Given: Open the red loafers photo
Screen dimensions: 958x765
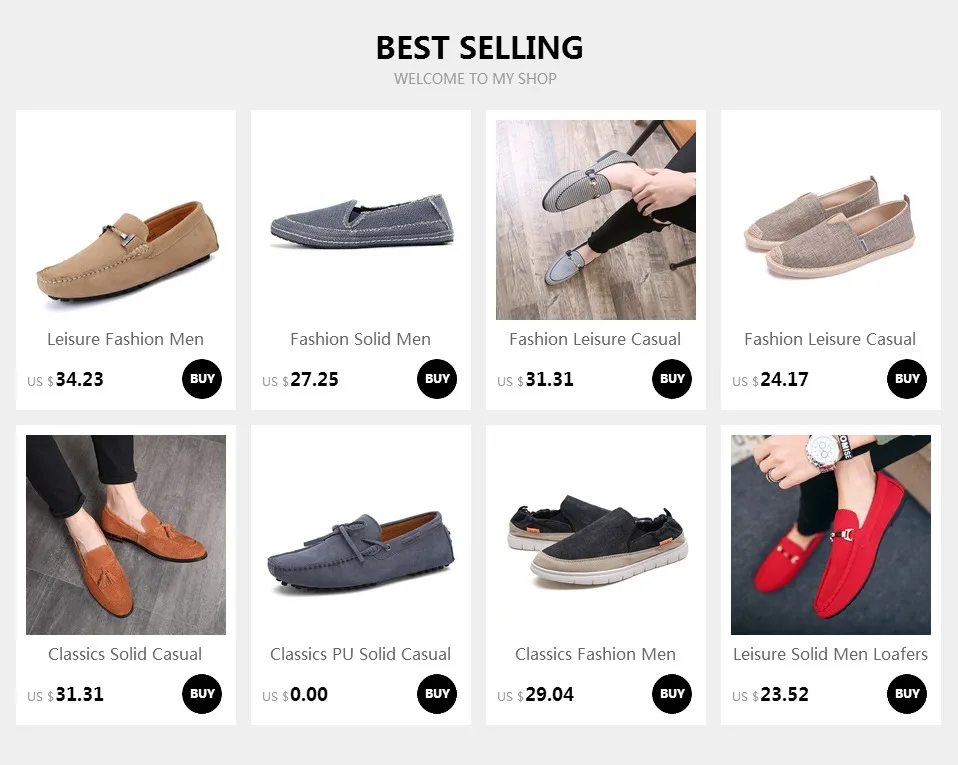Looking at the screenshot, I should click(831, 535).
